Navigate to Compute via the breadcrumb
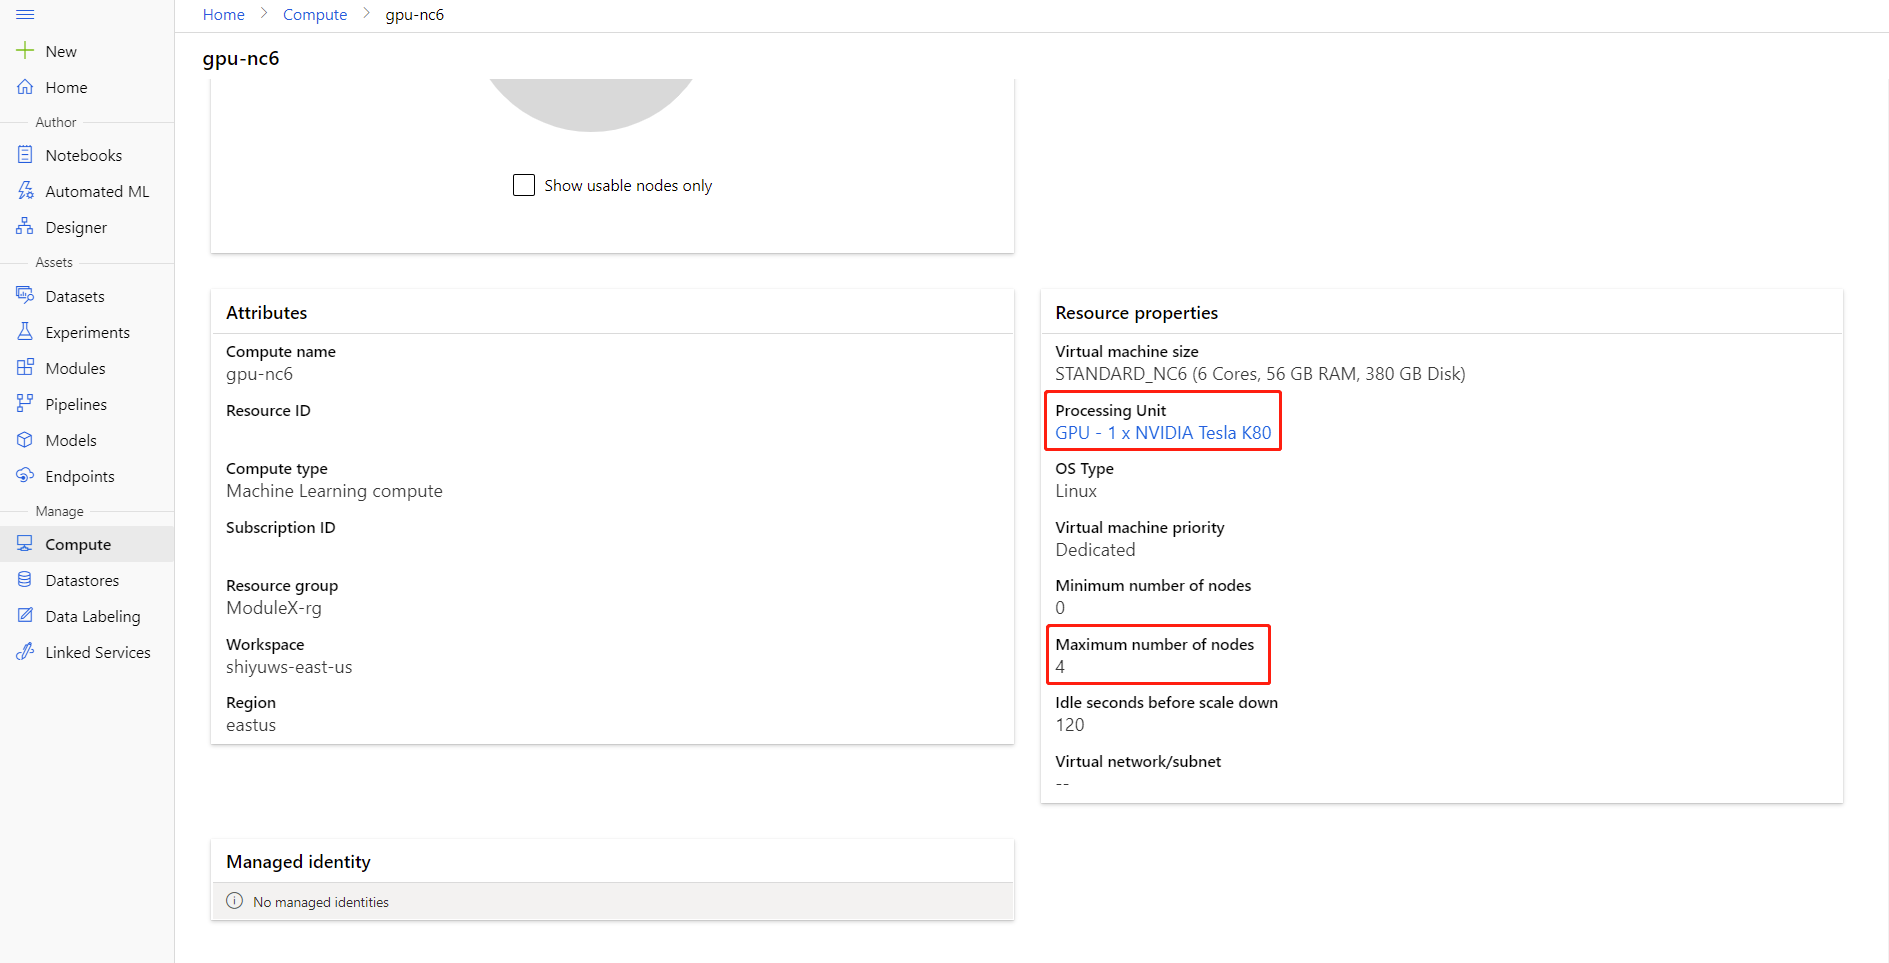Screen dimensions: 1889x963 315,14
